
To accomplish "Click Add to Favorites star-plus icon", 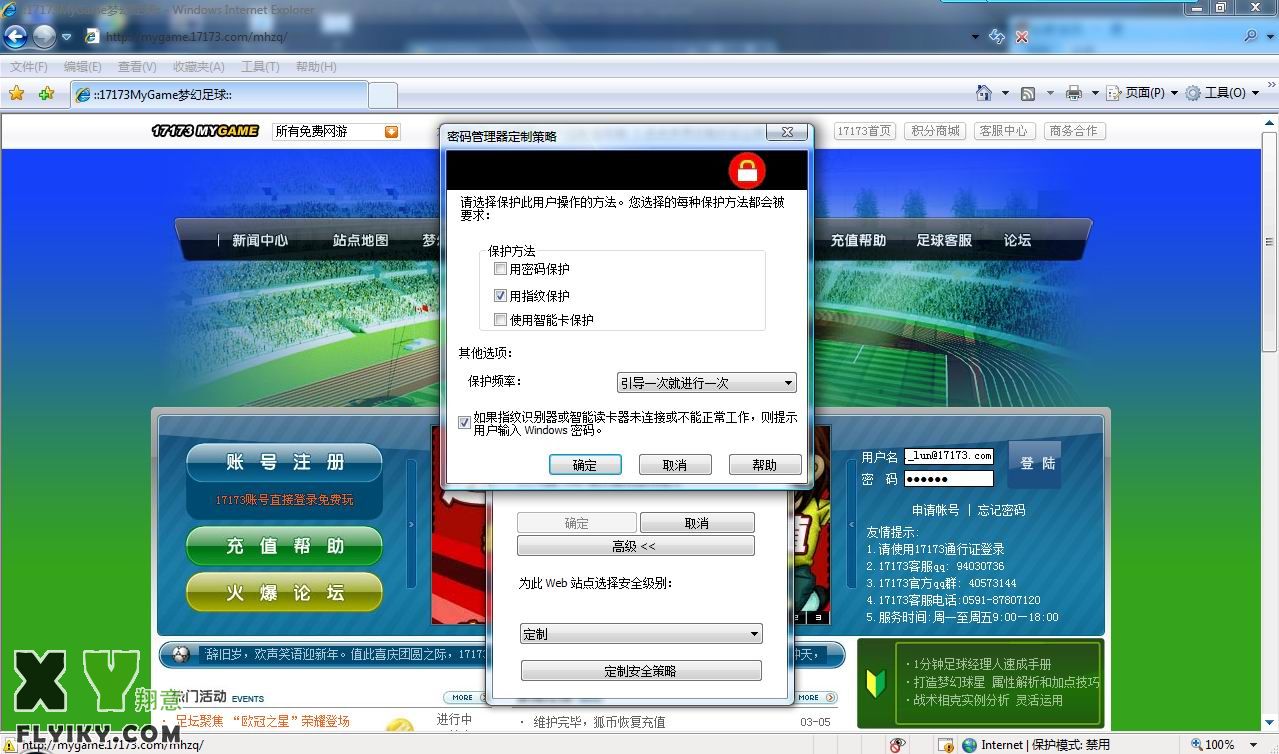I will 46,93.
